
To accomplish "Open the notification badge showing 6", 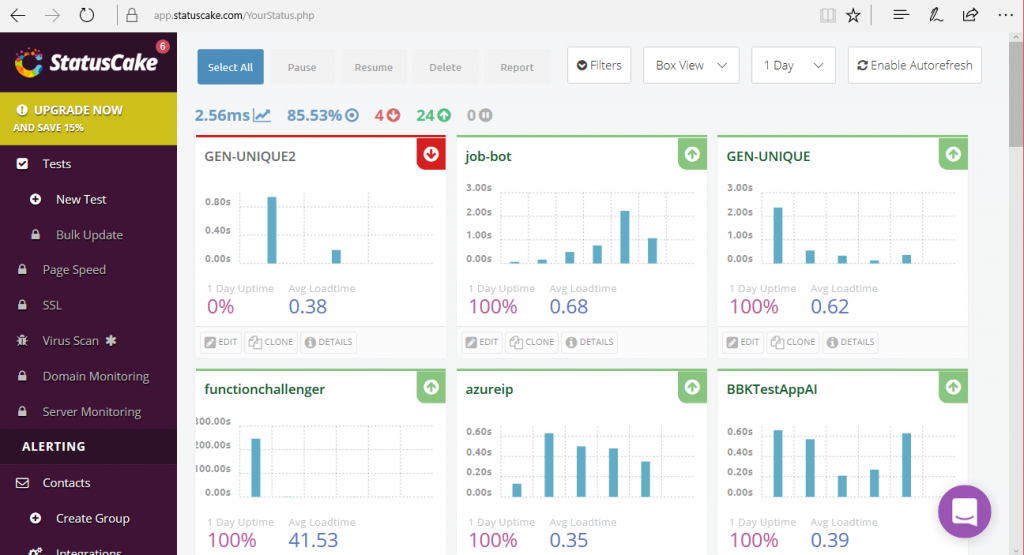I will pyautogui.click(x=162, y=47).
